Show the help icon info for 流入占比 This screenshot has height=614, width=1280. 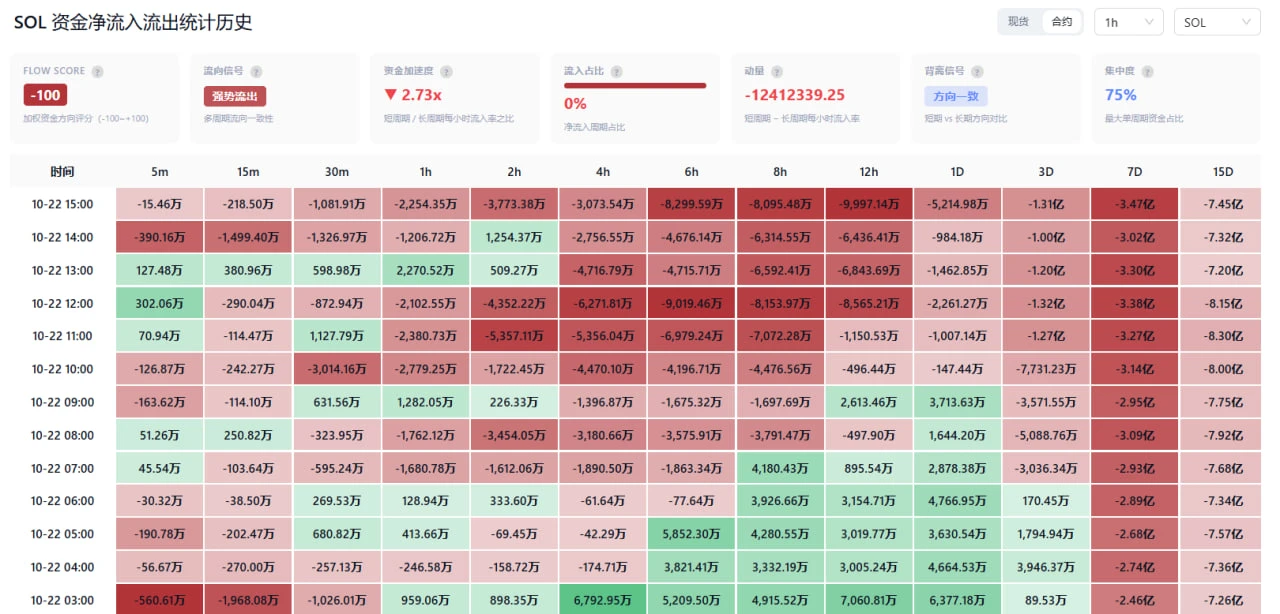(616, 72)
